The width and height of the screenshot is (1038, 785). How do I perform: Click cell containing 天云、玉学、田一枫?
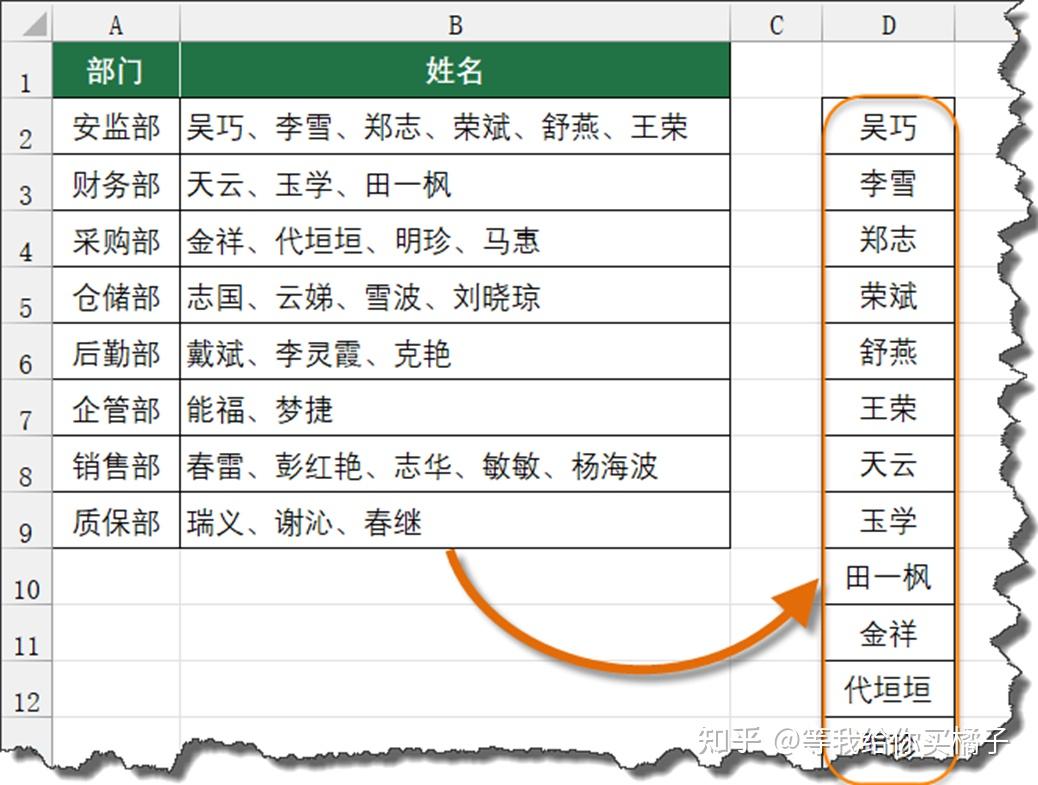(x=455, y=183)
